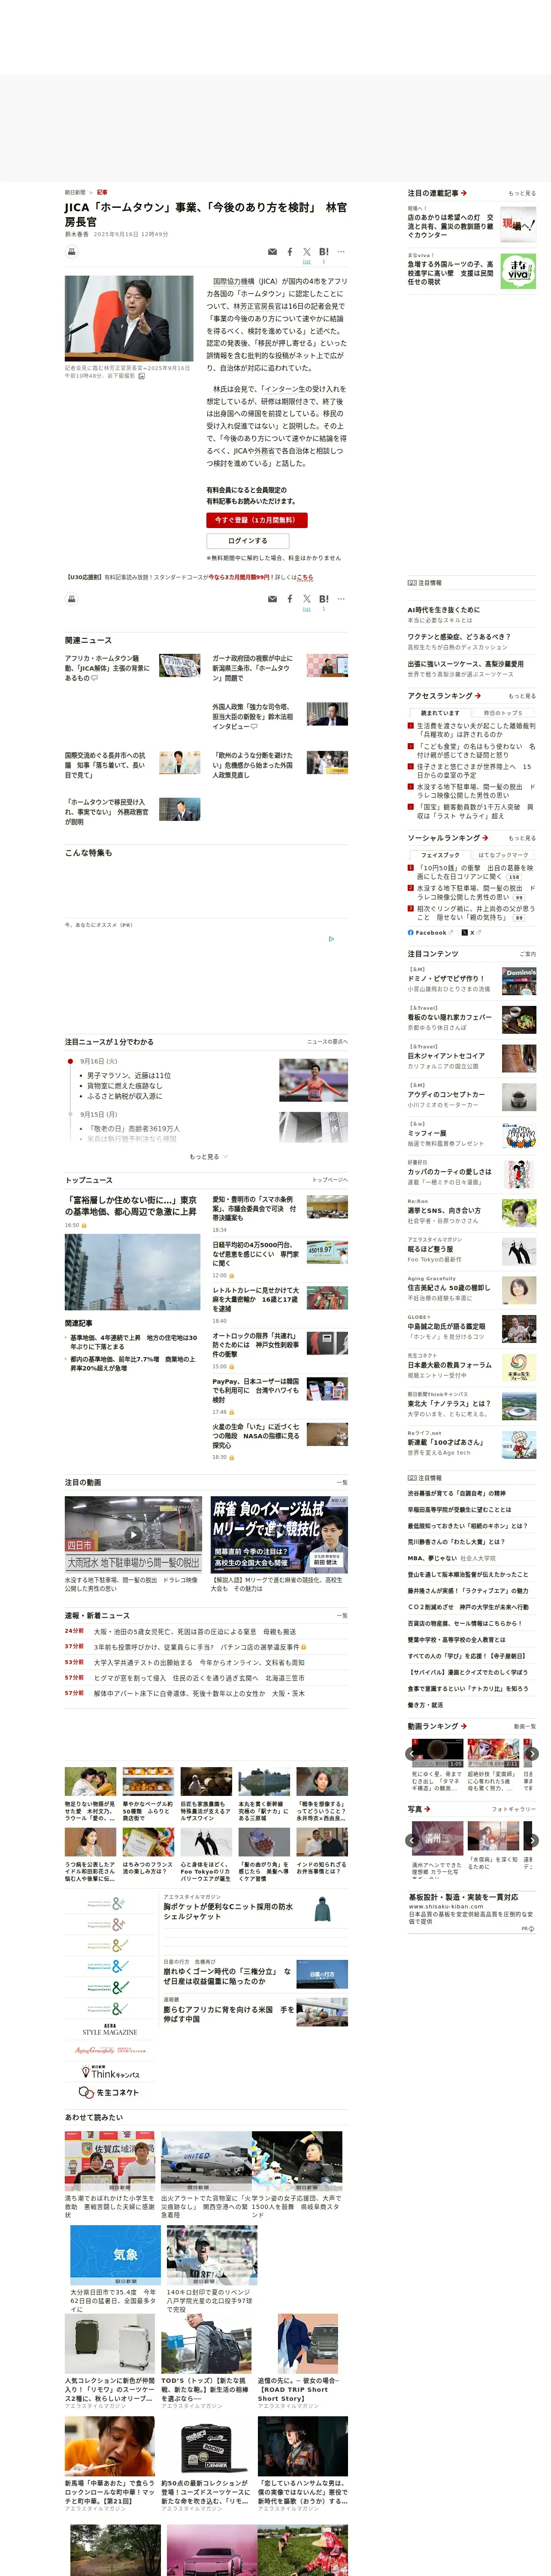Click こちら link in U30 campaign notice
Viewport: 551px width, 2576px height.
click(305, 577)
